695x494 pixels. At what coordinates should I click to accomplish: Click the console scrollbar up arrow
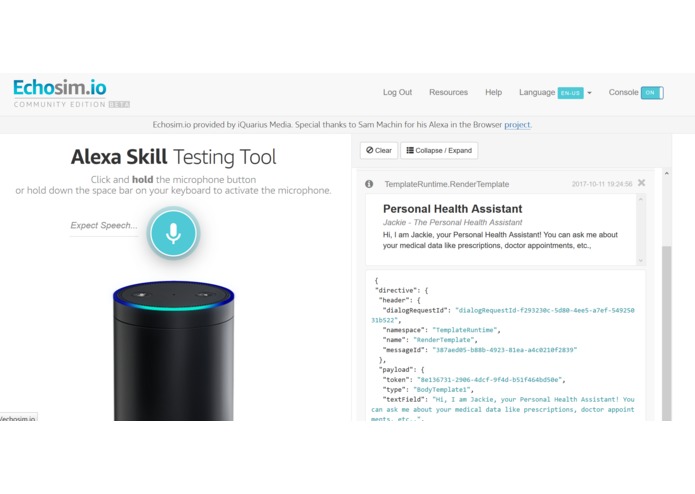click(667, 174)
